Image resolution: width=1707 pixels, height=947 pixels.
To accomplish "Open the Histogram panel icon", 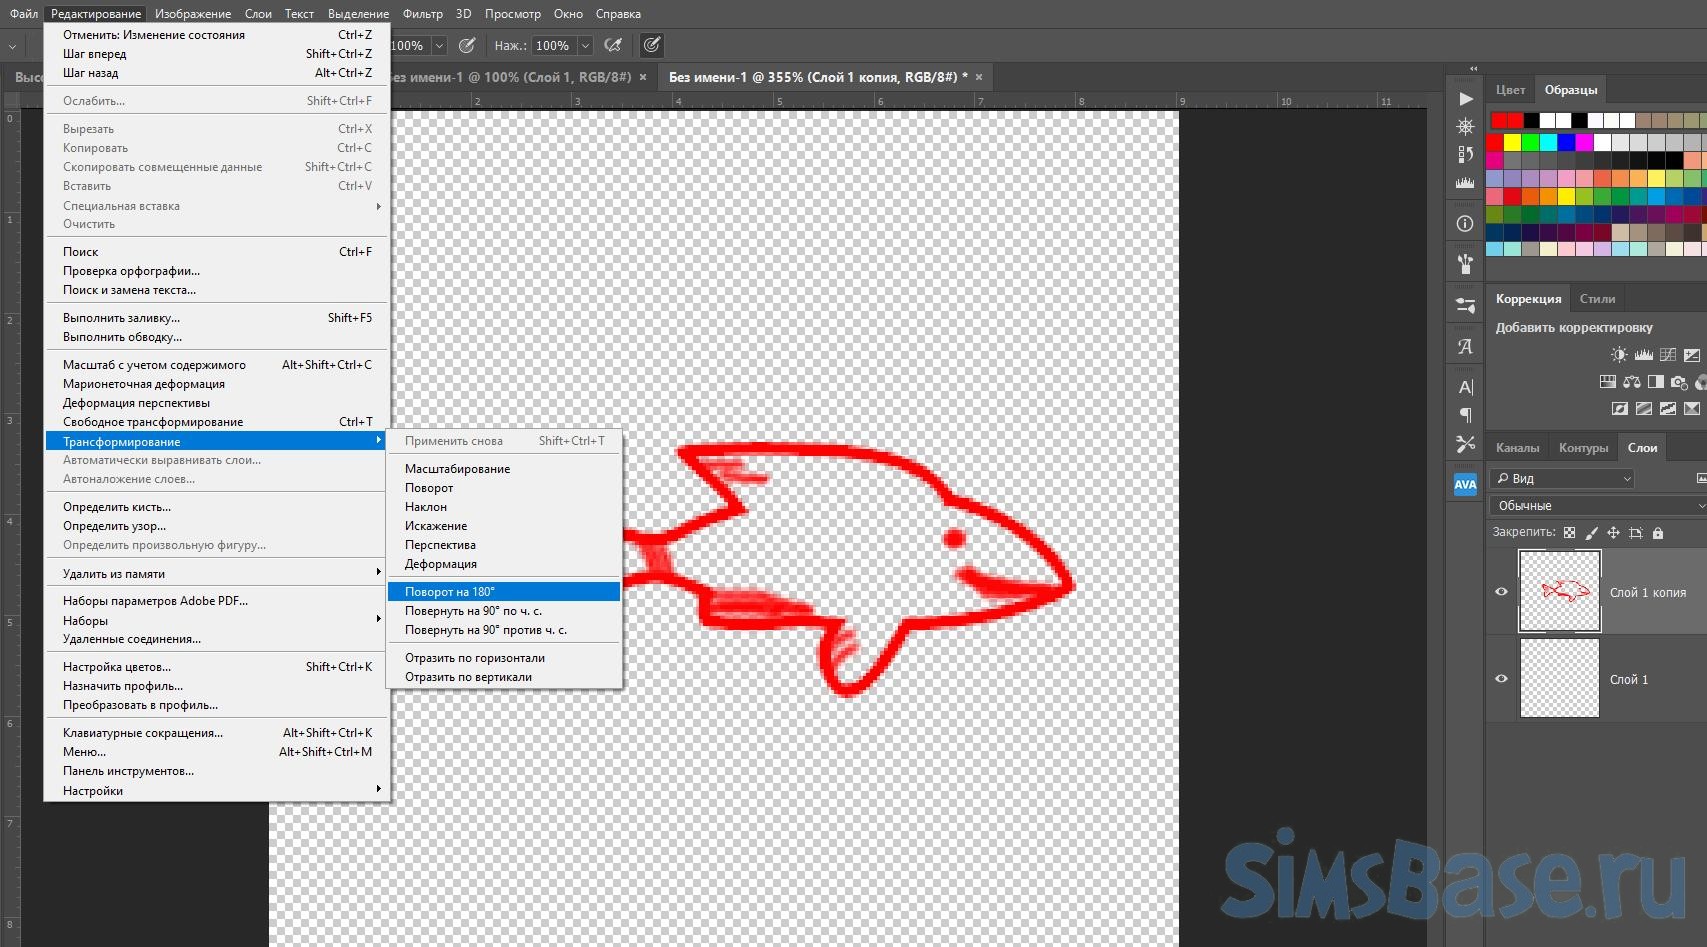I will pos(1465,183).
